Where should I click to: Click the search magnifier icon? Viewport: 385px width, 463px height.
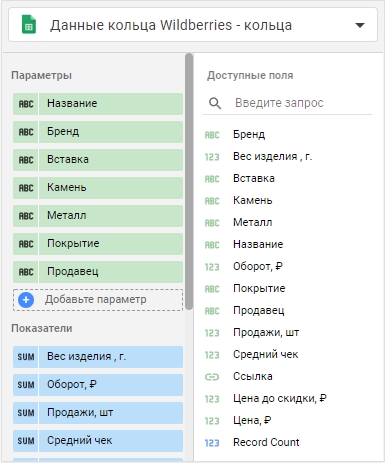click(215, 103)
